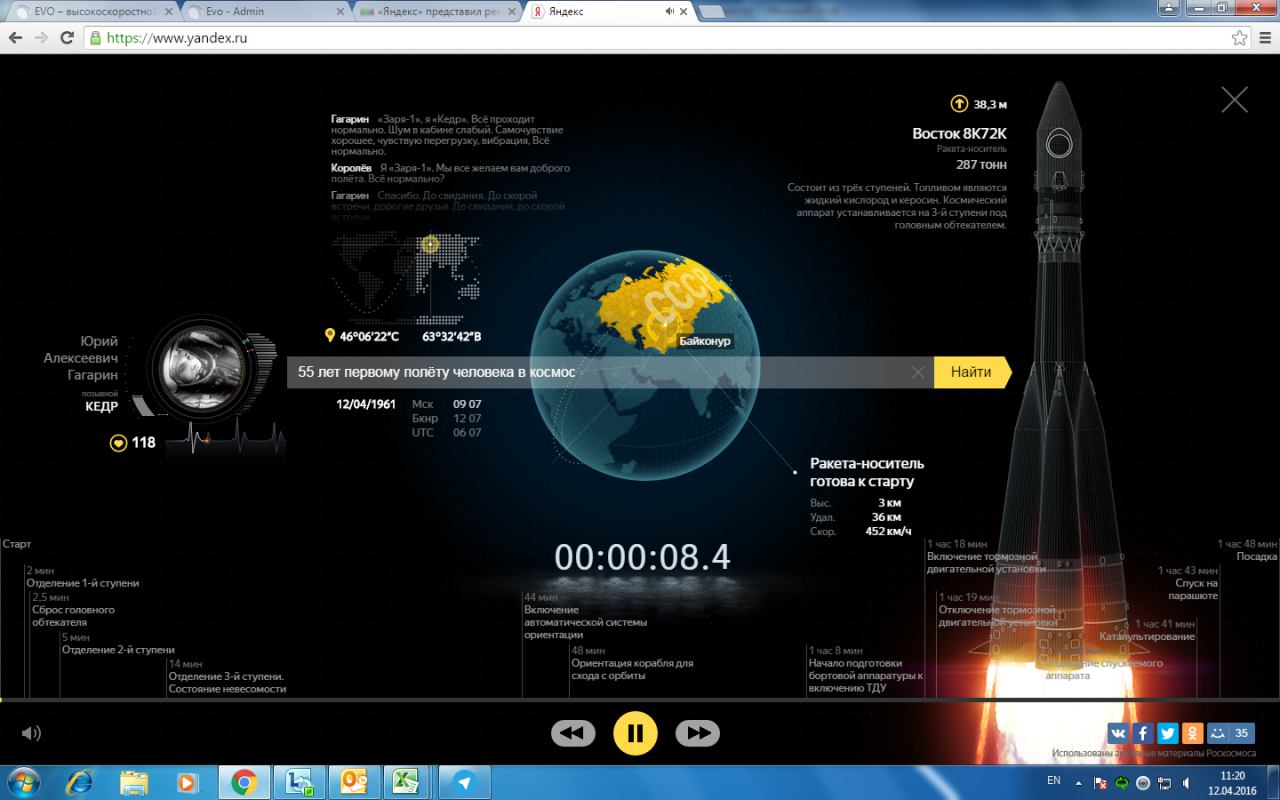
Task: Jump to automatic orientation system marker at 44 min
Action: click(x=585, y=615)
